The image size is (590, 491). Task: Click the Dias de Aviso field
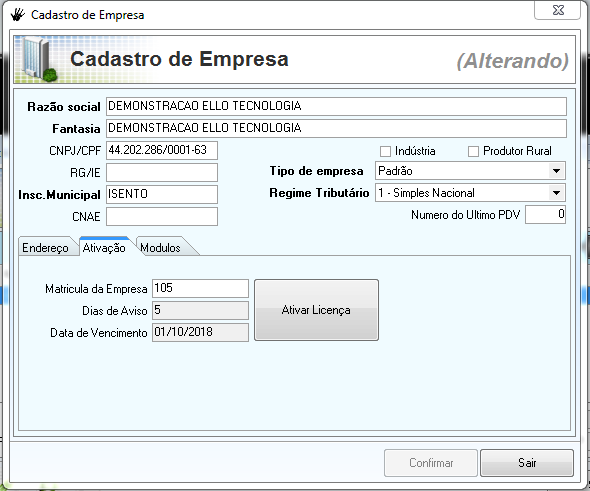(x=200, y=310)
